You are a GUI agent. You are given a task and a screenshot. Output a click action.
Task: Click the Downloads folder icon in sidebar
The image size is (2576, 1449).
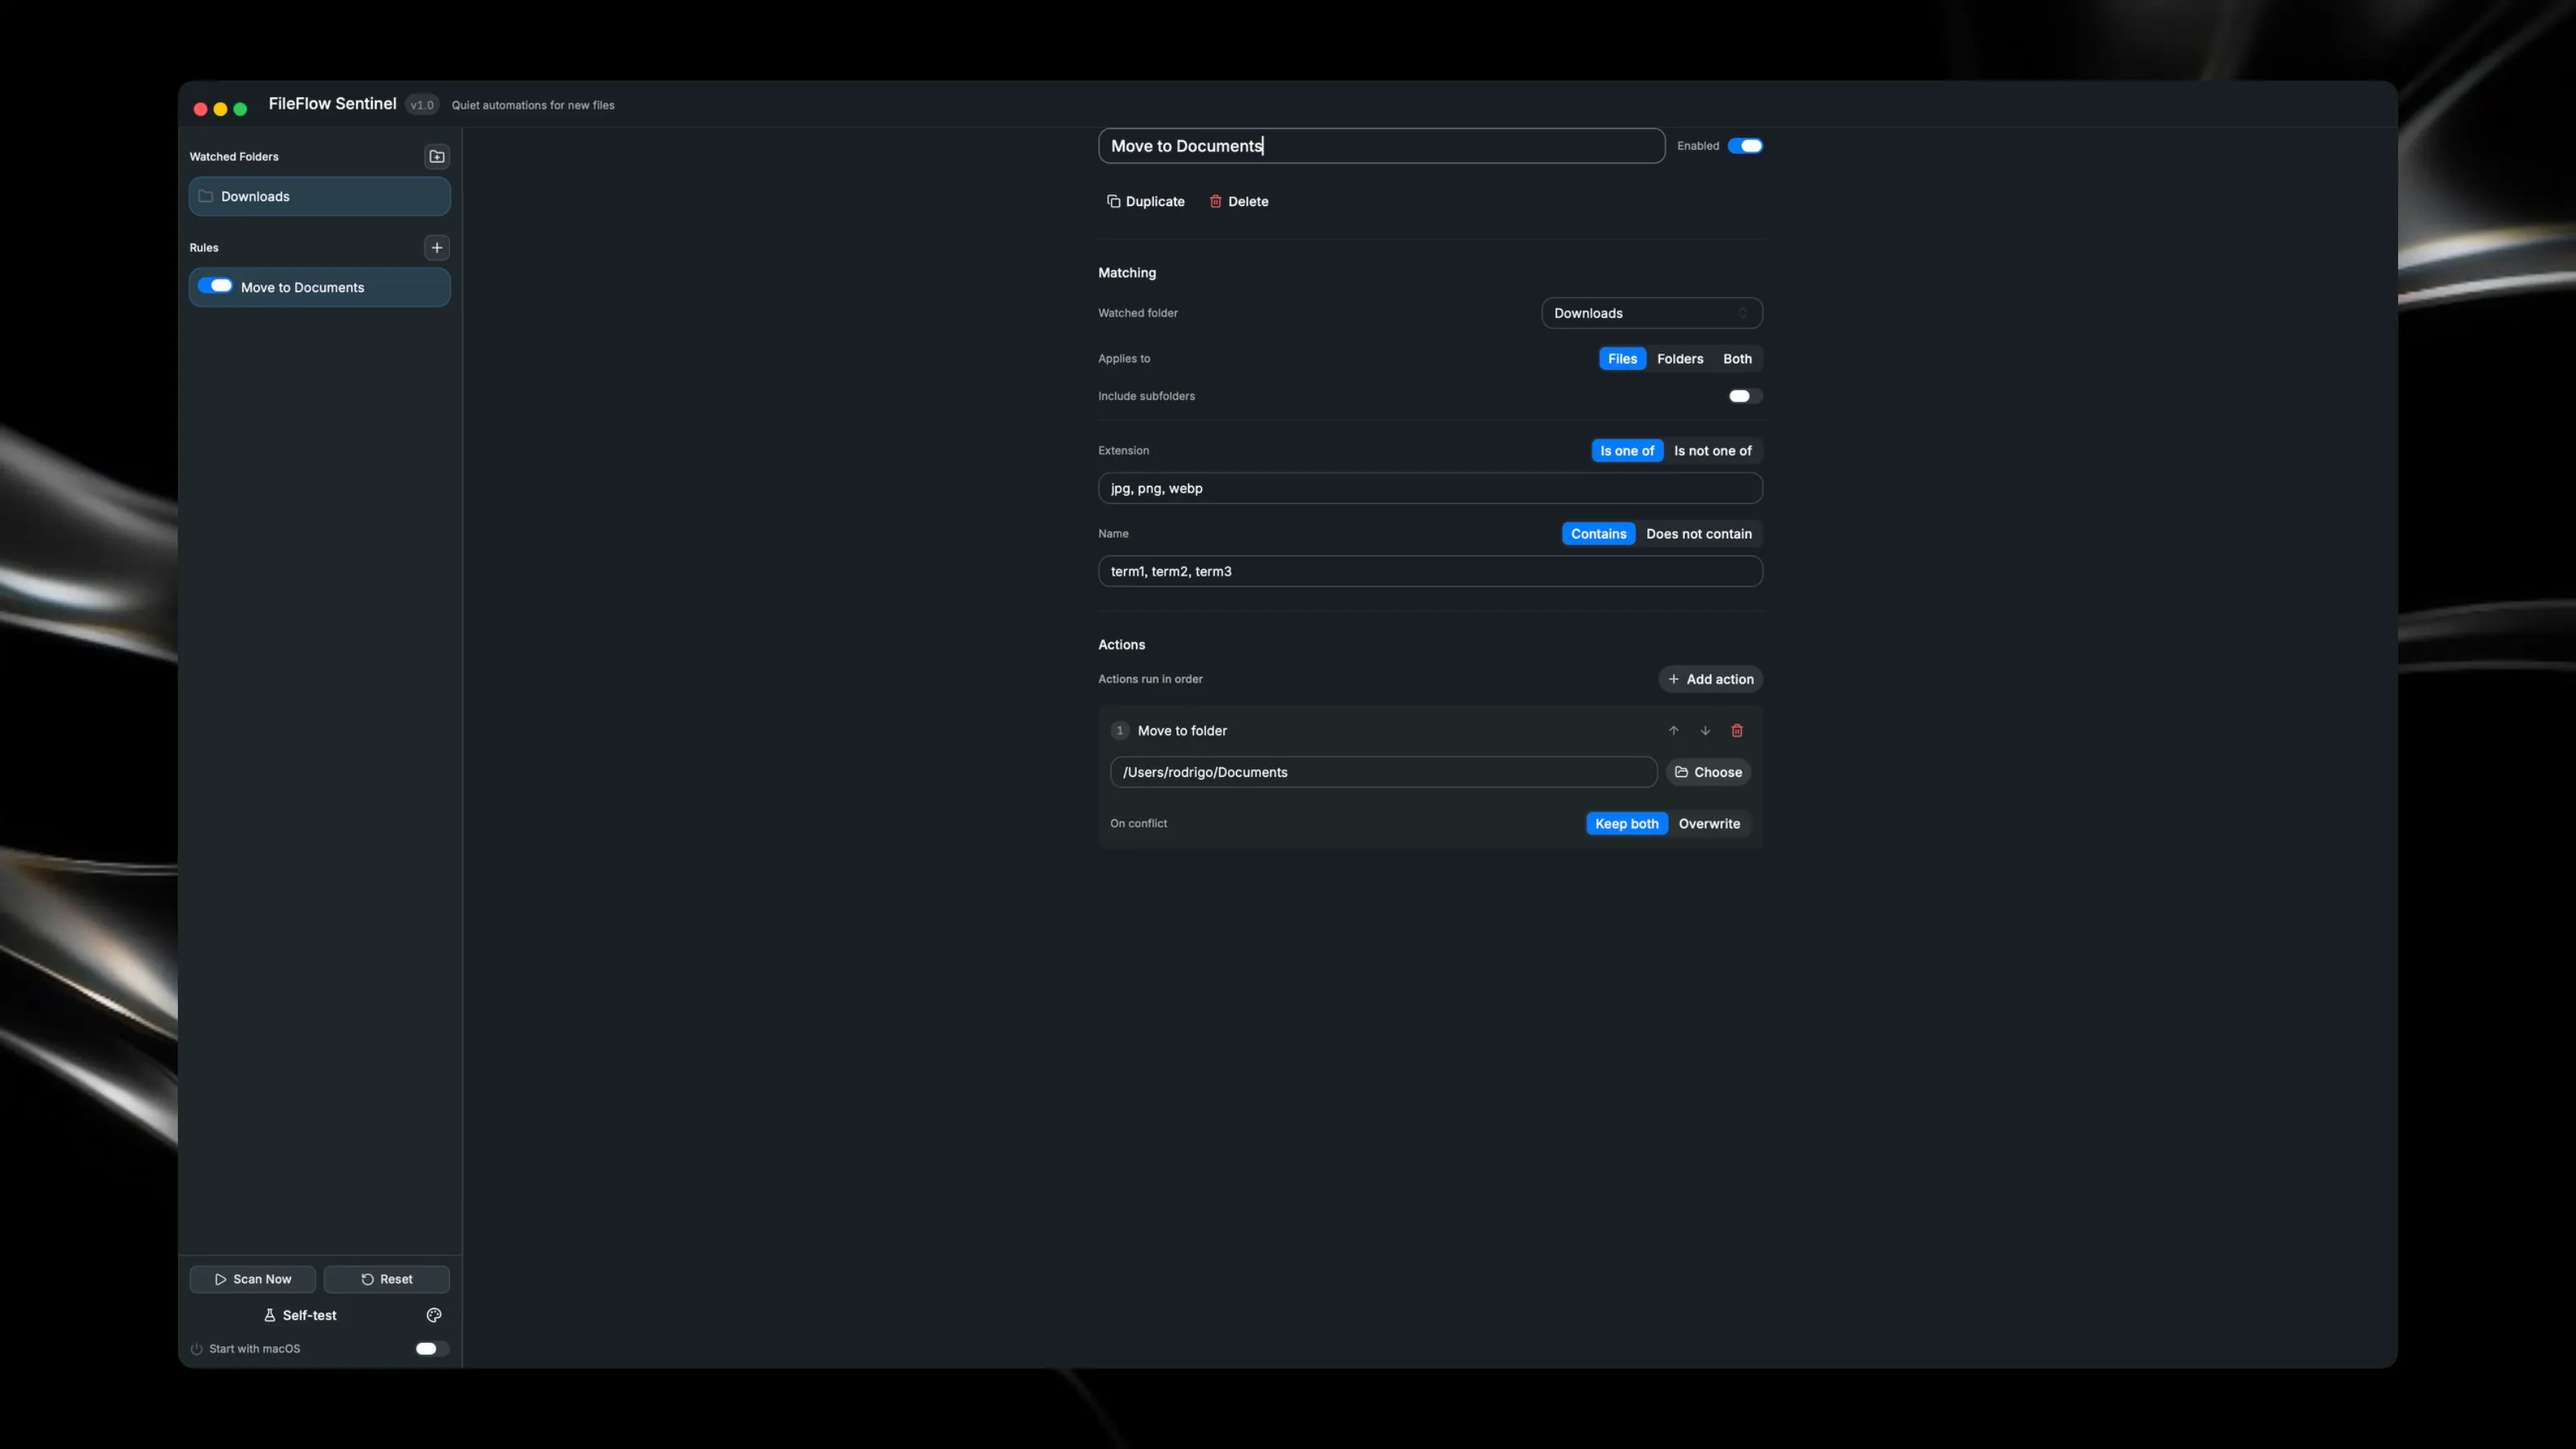pos(206,196)
